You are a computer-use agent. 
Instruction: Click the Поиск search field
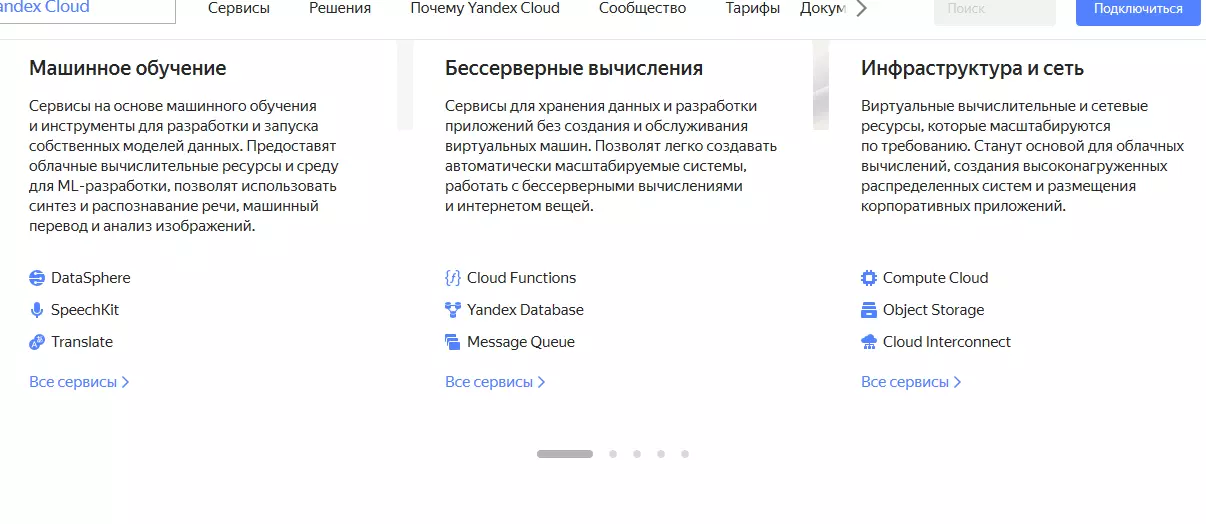pos(994,10)
